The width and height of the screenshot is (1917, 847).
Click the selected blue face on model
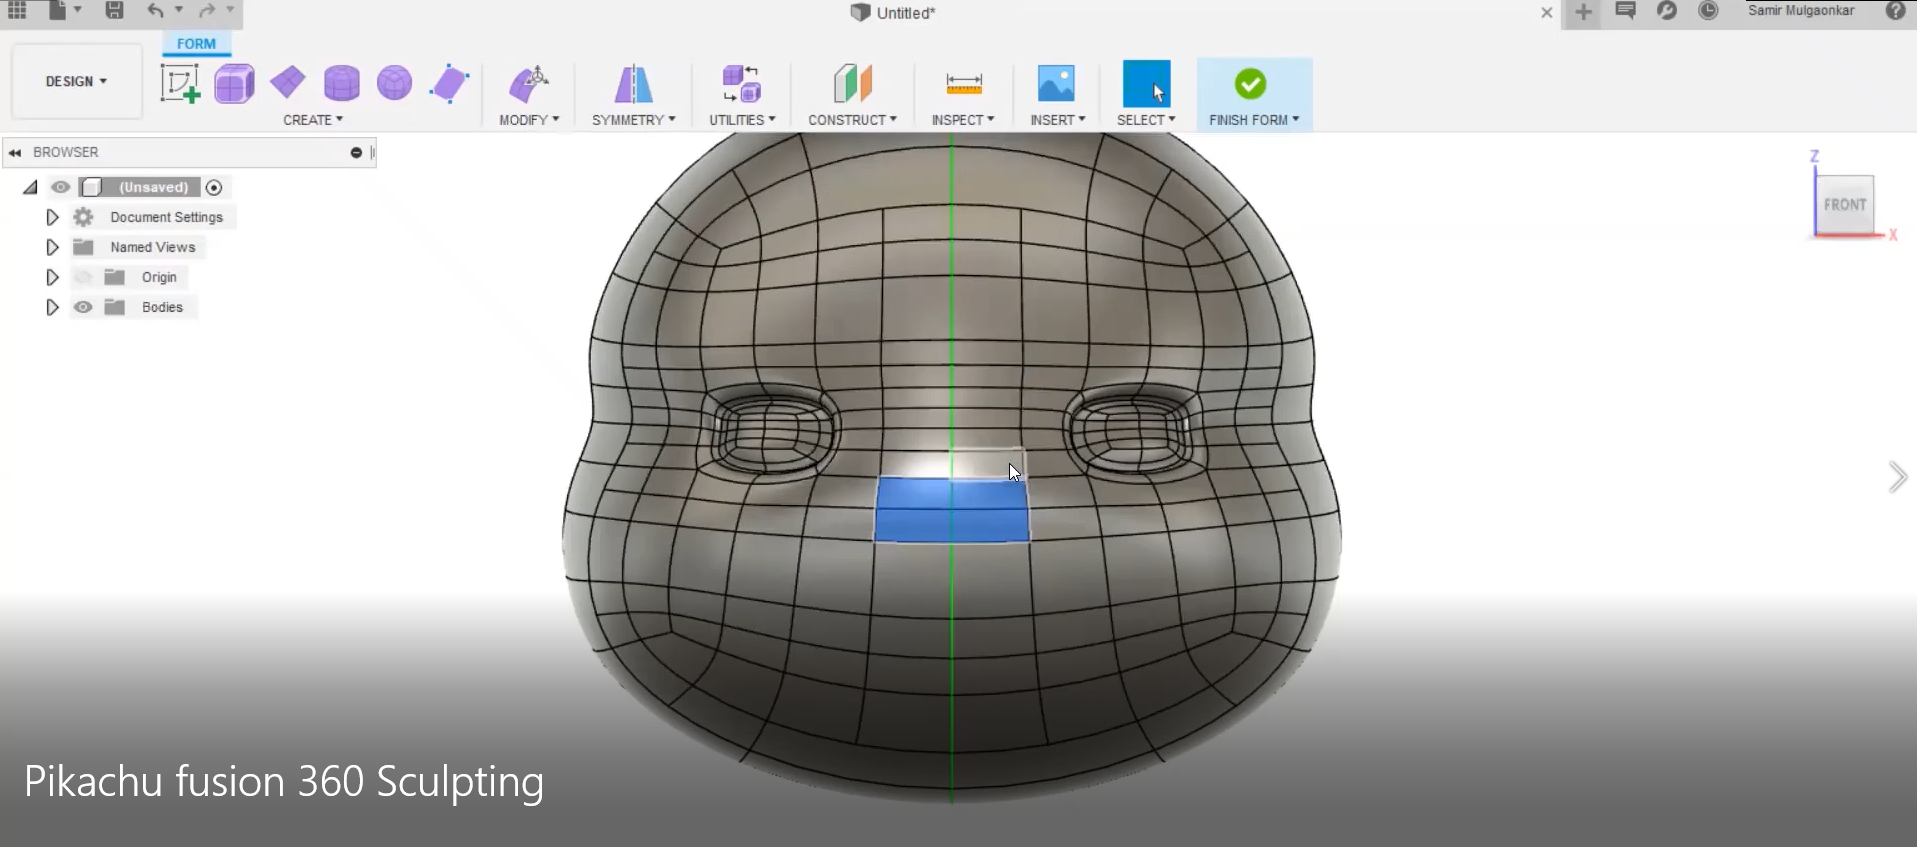952,510
